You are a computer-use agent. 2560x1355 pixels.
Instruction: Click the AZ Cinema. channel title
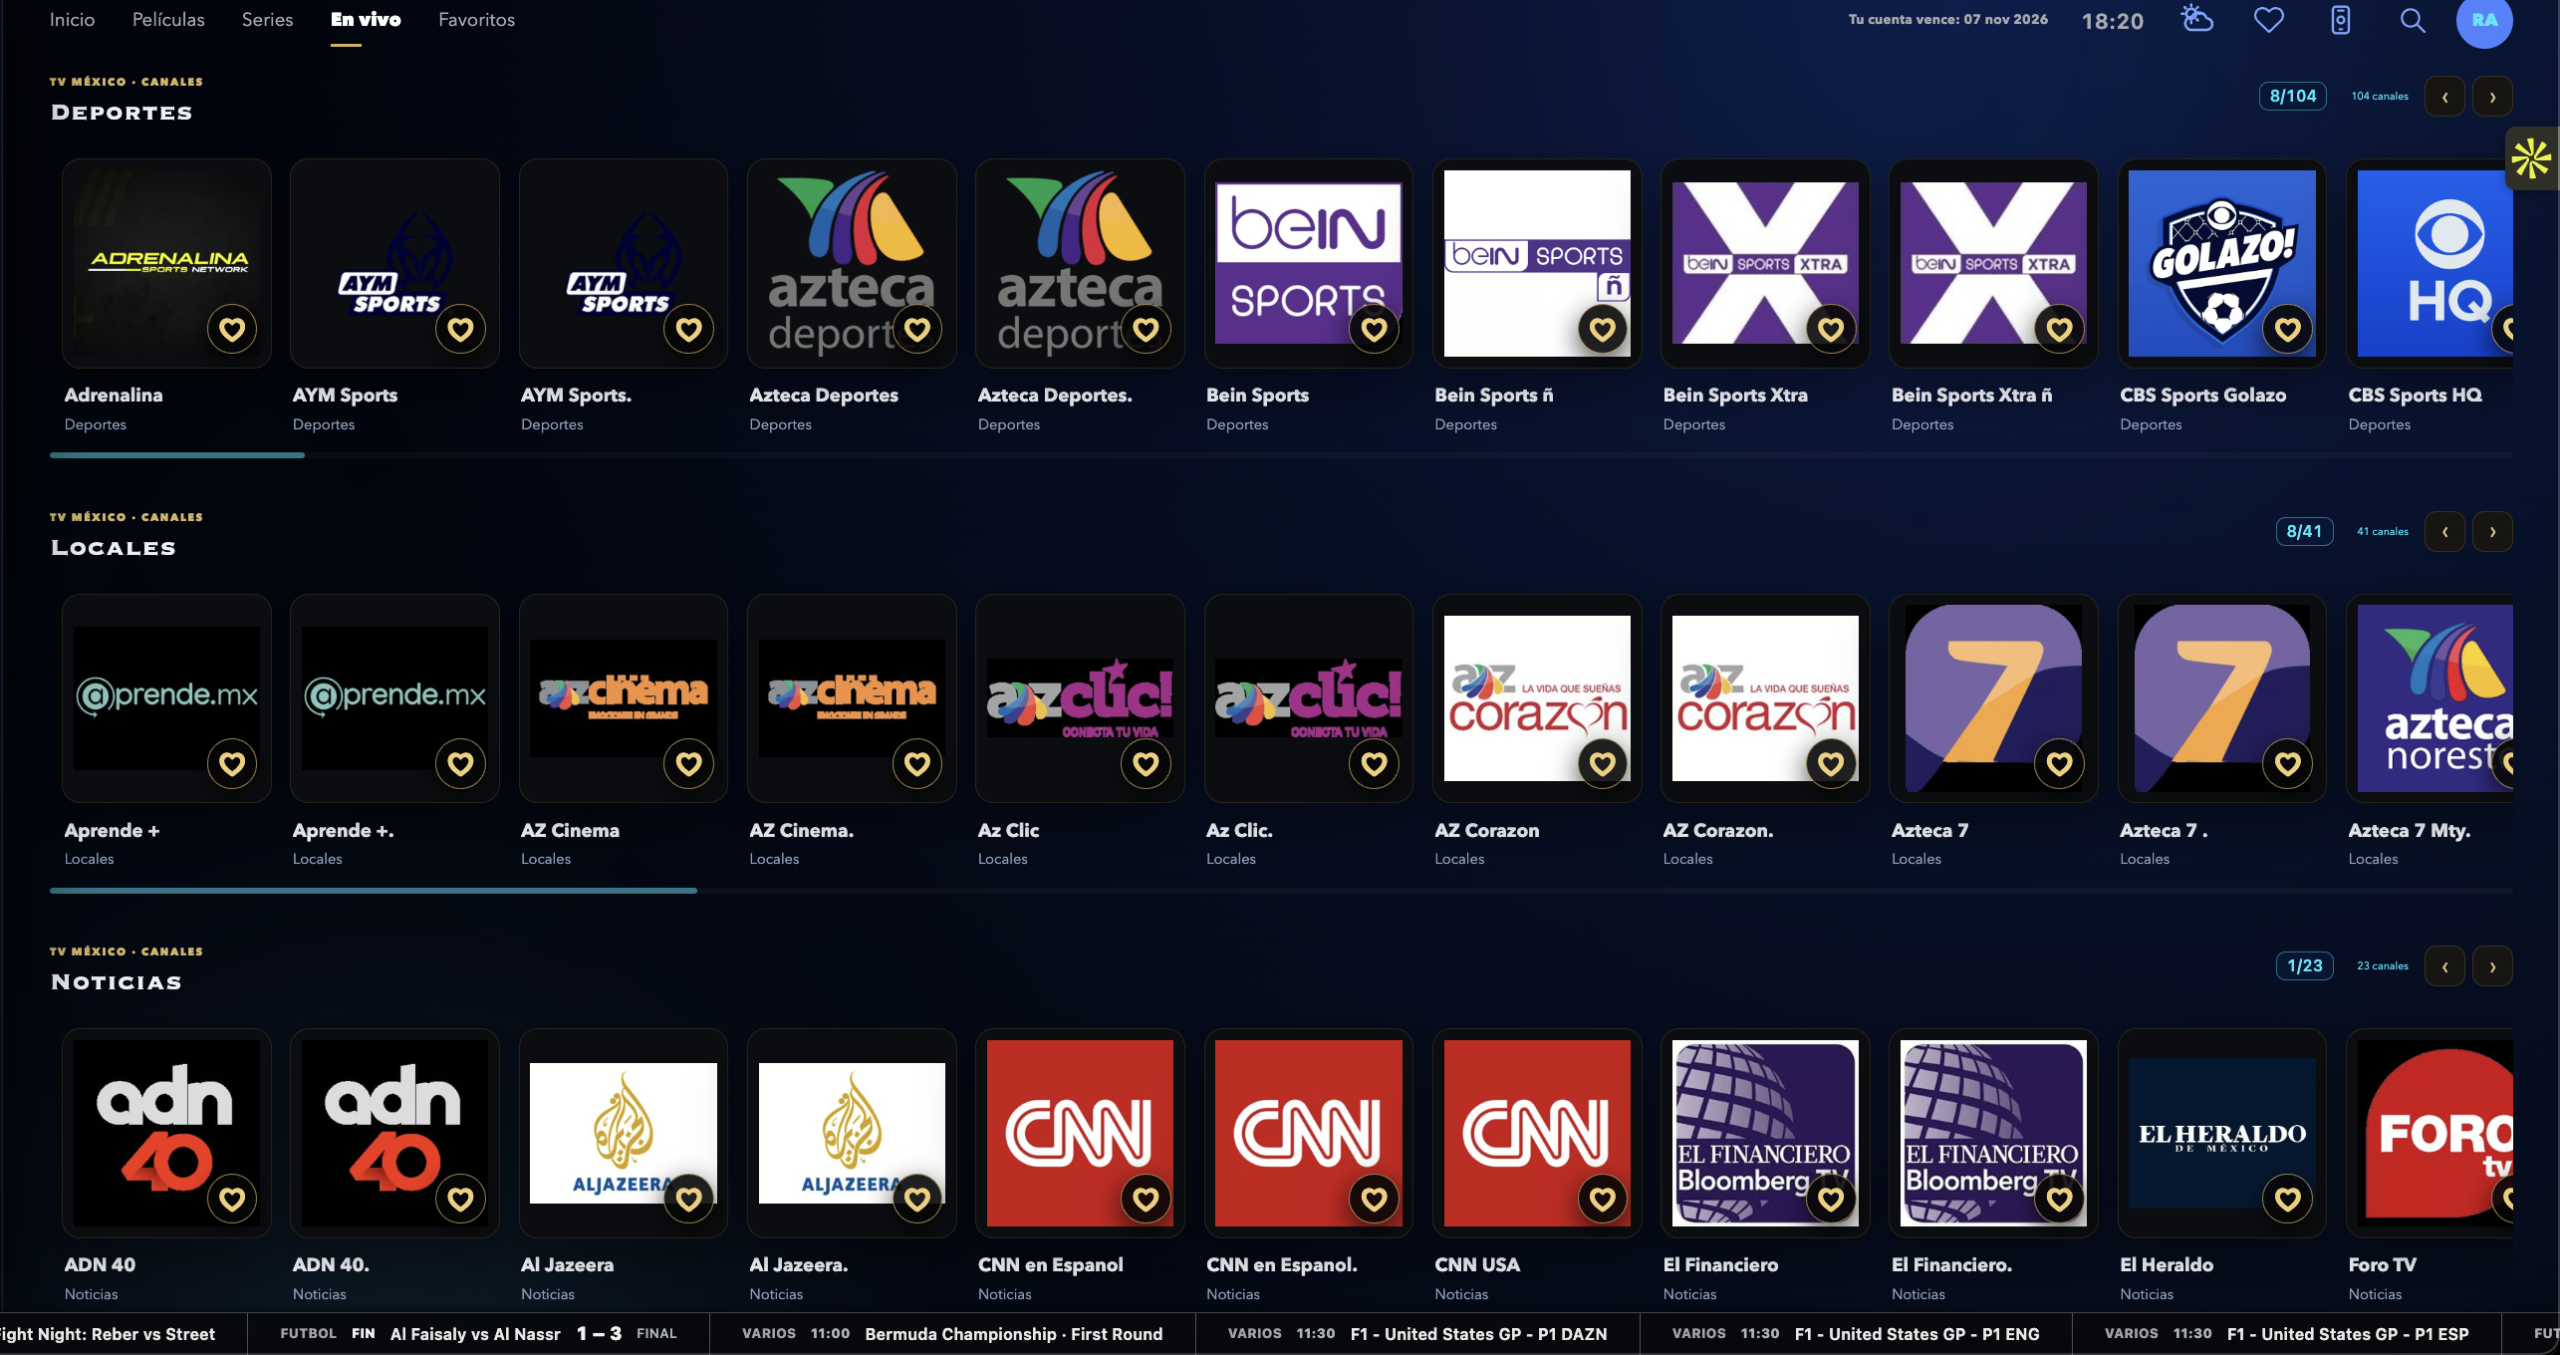click(x=801, y=830)
